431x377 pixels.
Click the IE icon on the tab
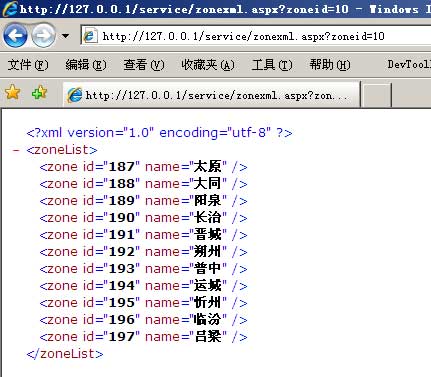tap(75, 95)
